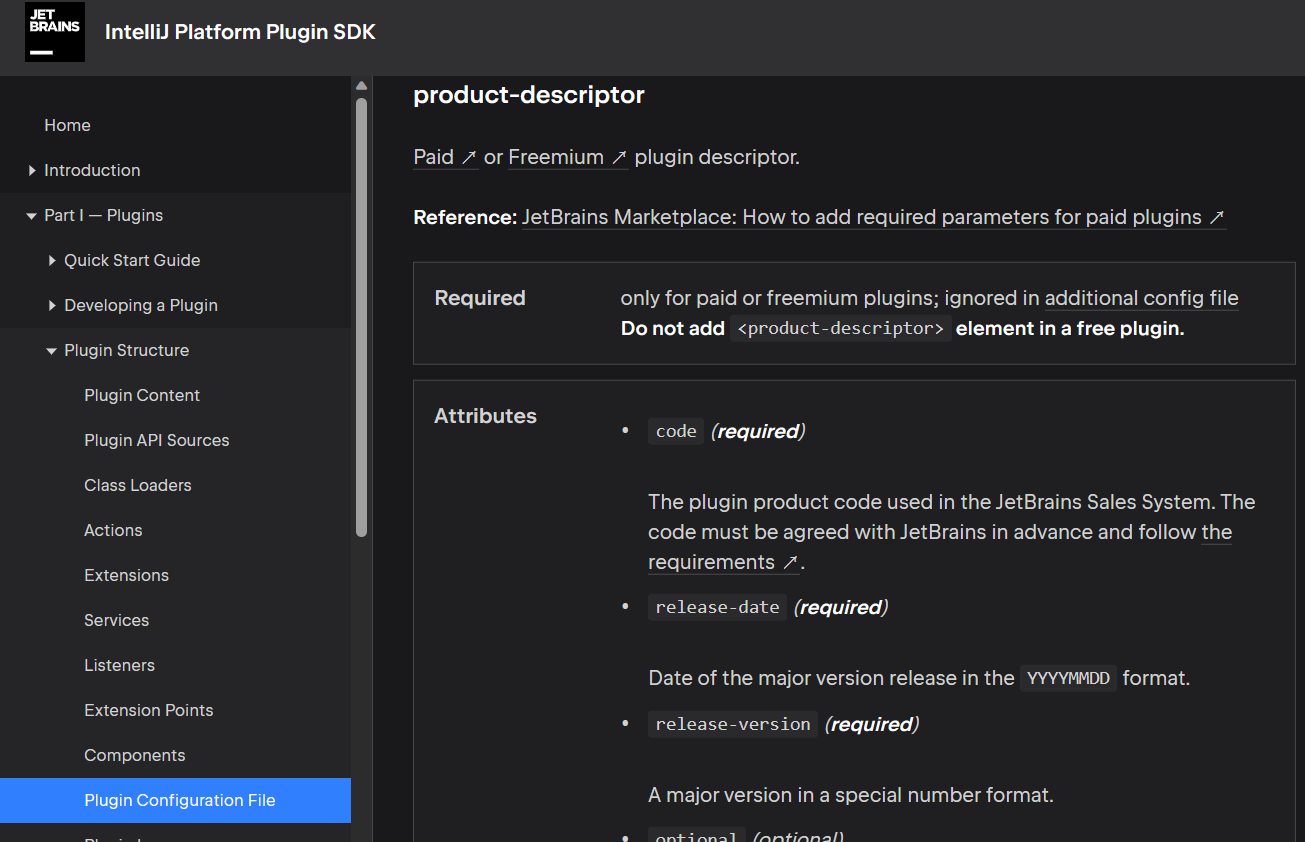Open IntelliJ Platform Plugin SDK title link

(x=240, y=32)
